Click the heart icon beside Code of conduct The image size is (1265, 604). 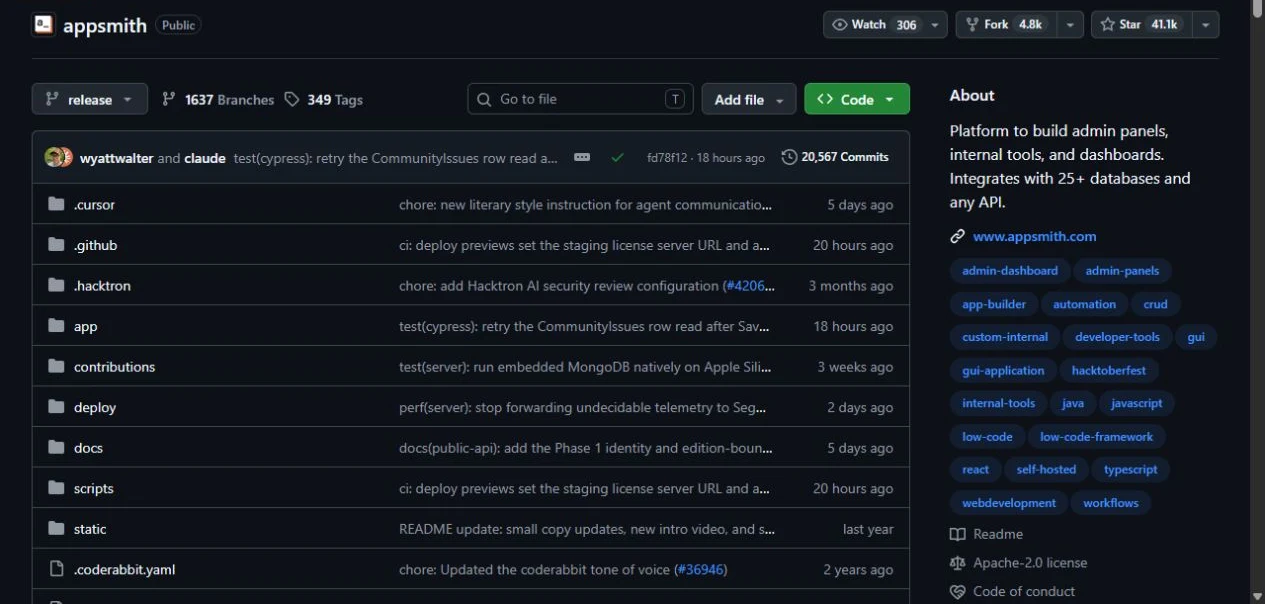(x=958, y=592)
